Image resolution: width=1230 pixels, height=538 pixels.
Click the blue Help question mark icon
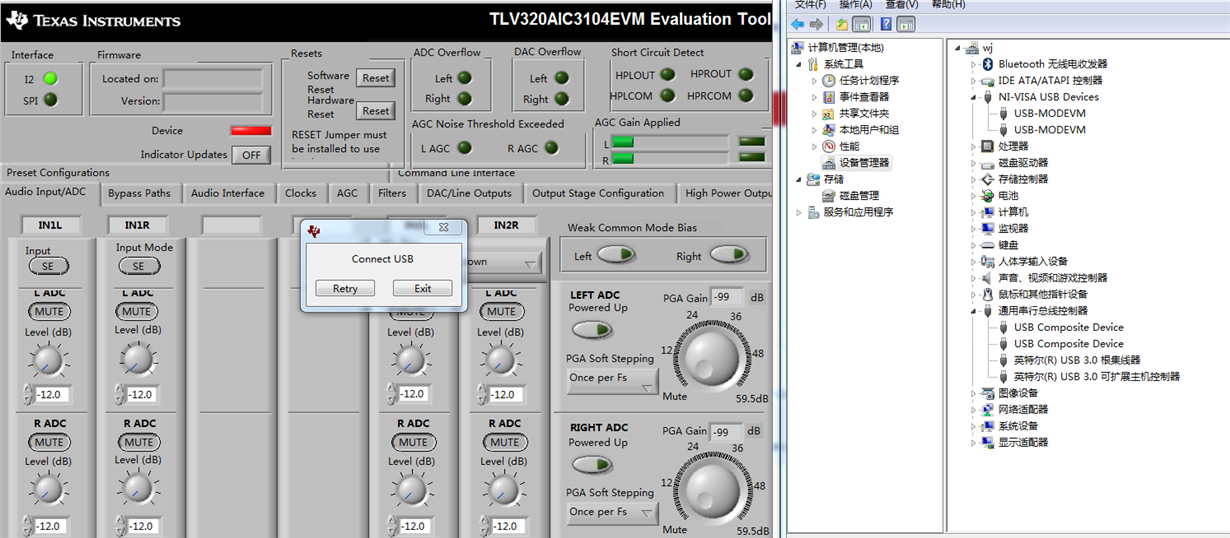coord(886,24)
